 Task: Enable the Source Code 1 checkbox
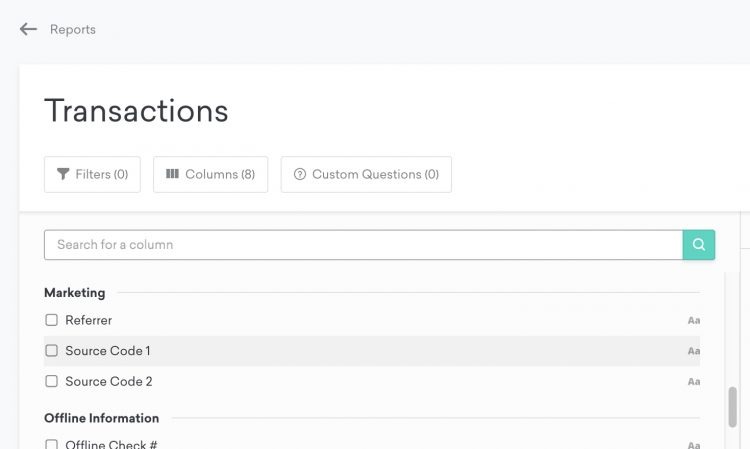click(52, 351)
